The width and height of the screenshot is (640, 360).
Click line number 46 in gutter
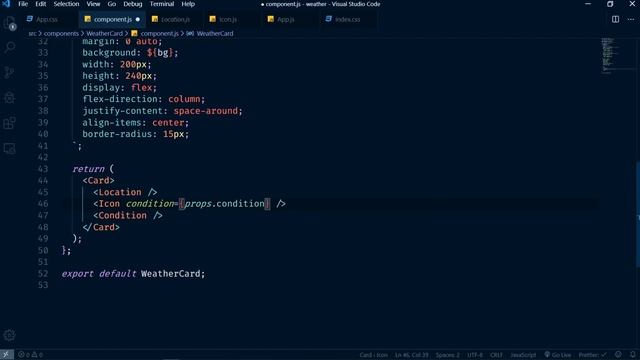[43, 204]
